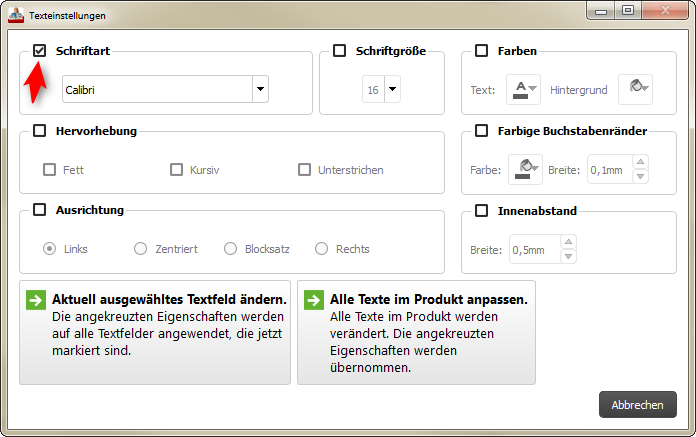Open the Hintergrund fill color icon
The height and width of the screenshot is (437, 696).
pyautogui.click(x=634, y=90)
